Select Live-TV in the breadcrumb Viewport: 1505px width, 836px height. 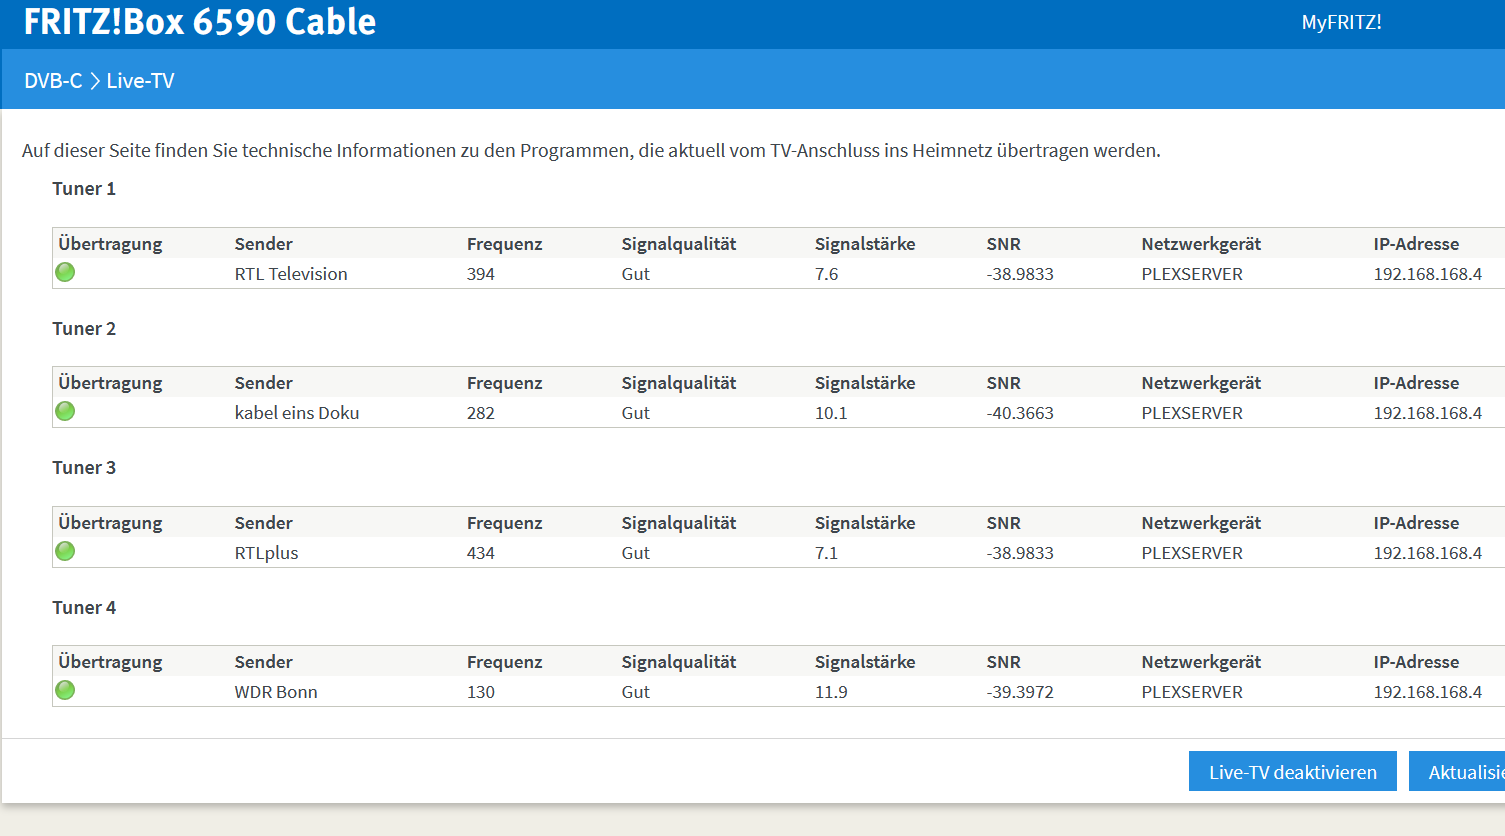click(140, 81)
